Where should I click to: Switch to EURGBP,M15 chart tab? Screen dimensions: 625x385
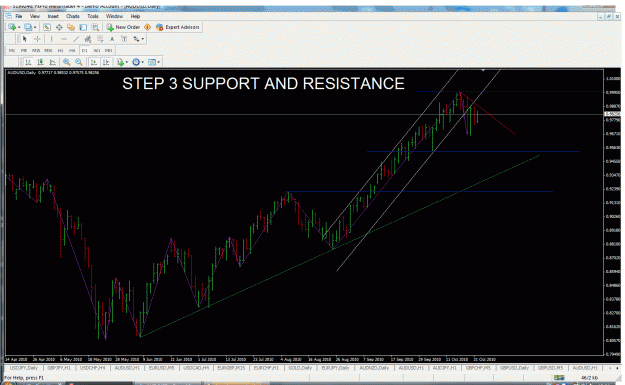(231, 368)
